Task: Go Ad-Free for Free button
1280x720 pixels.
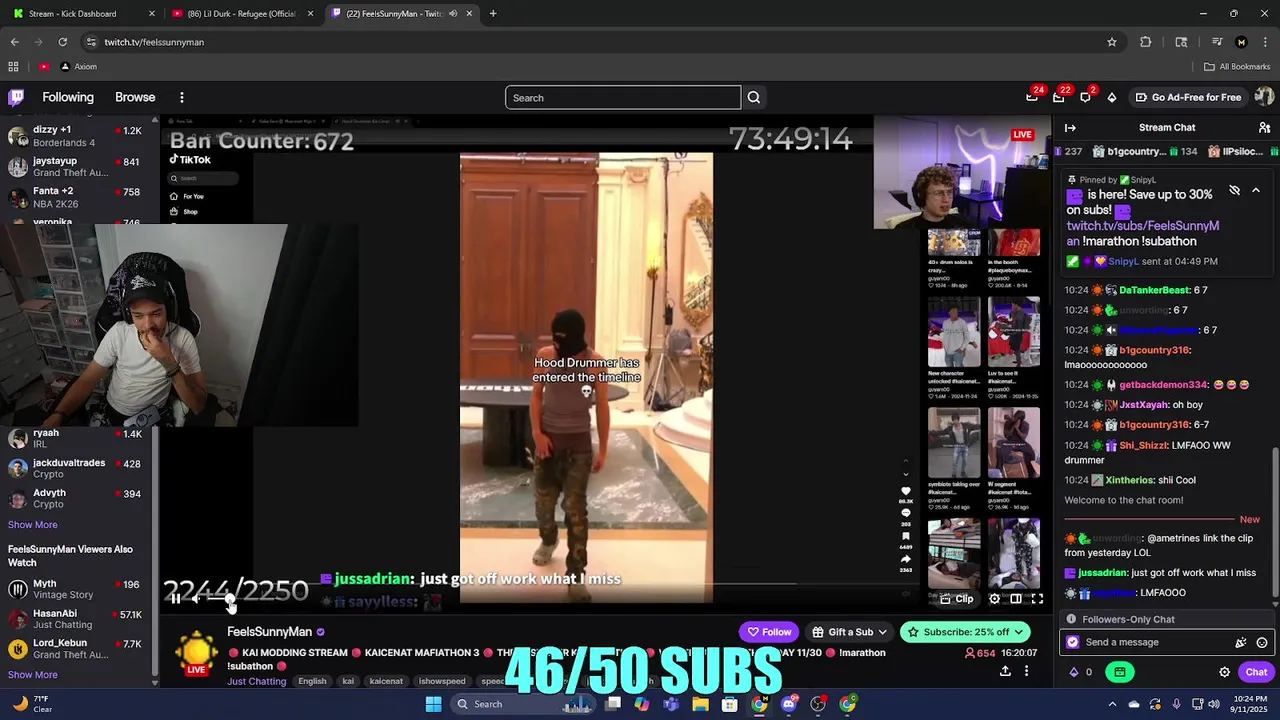Action: coord(1187,97)
